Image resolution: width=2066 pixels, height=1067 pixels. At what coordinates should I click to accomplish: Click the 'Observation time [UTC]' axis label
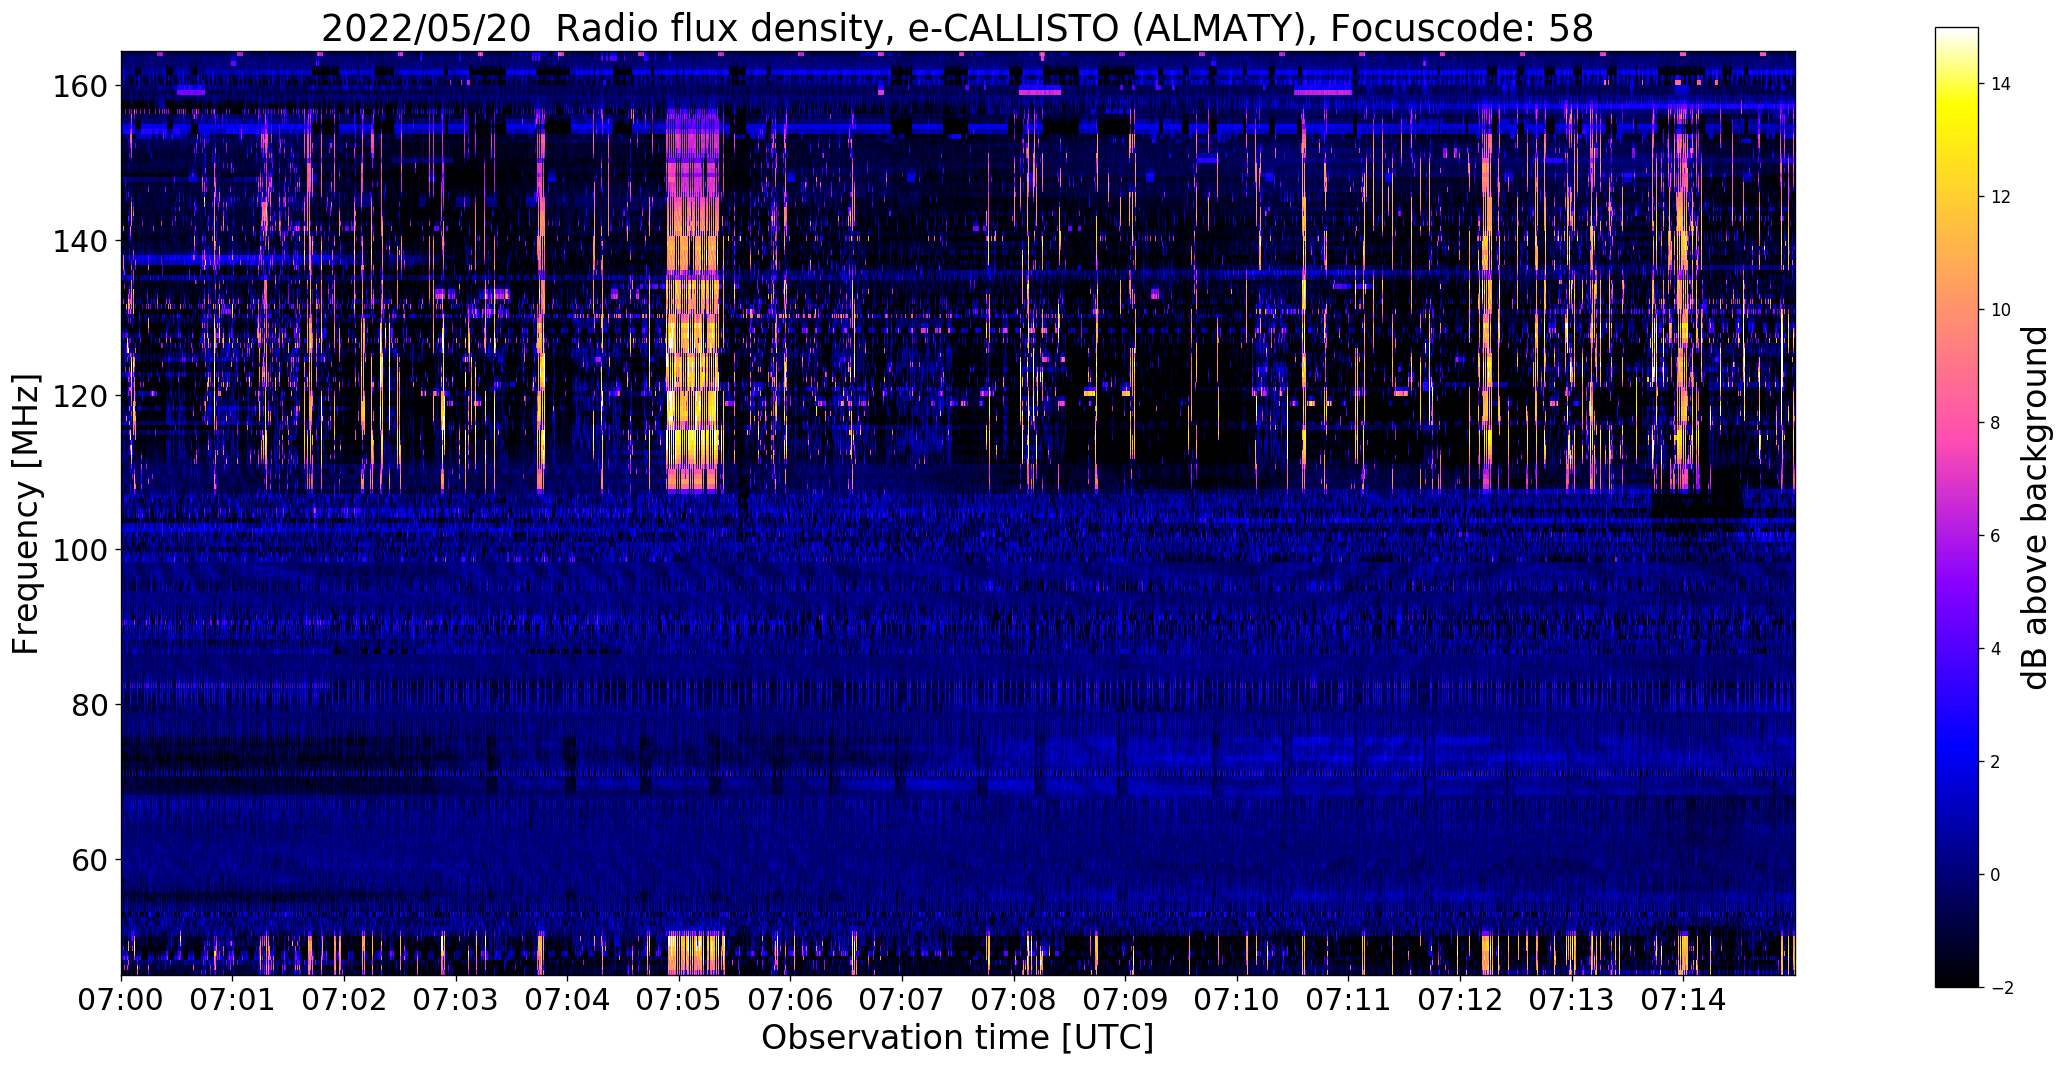(957, 1038)
